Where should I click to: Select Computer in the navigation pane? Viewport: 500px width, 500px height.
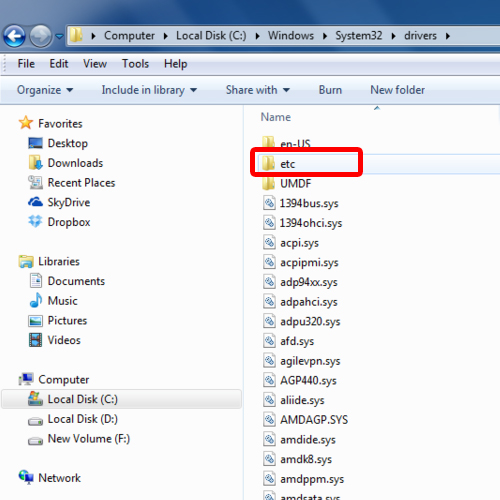click(x=64, y=379)
